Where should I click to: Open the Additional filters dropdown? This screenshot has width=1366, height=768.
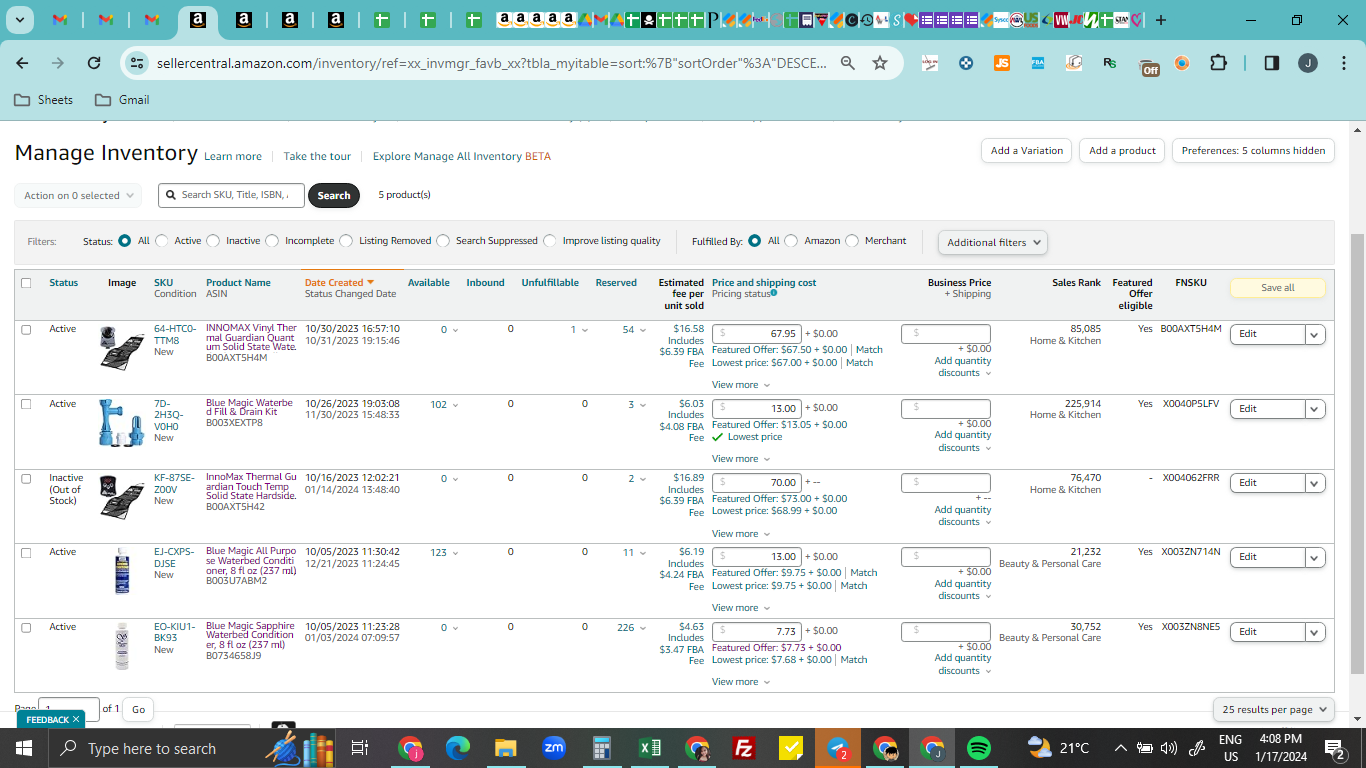click(992, 242)
